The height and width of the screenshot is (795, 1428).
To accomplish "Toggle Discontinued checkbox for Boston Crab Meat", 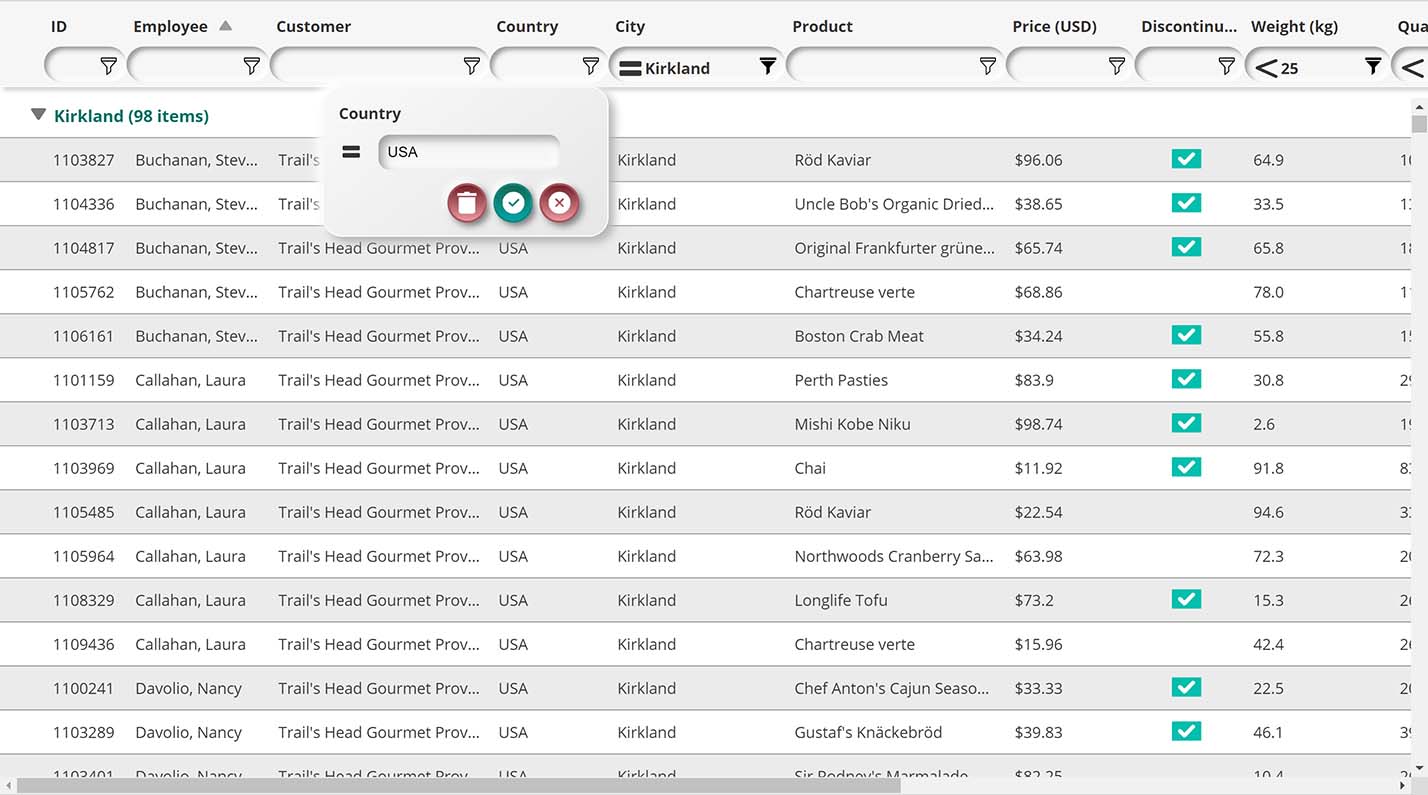I will [1186, 335].
